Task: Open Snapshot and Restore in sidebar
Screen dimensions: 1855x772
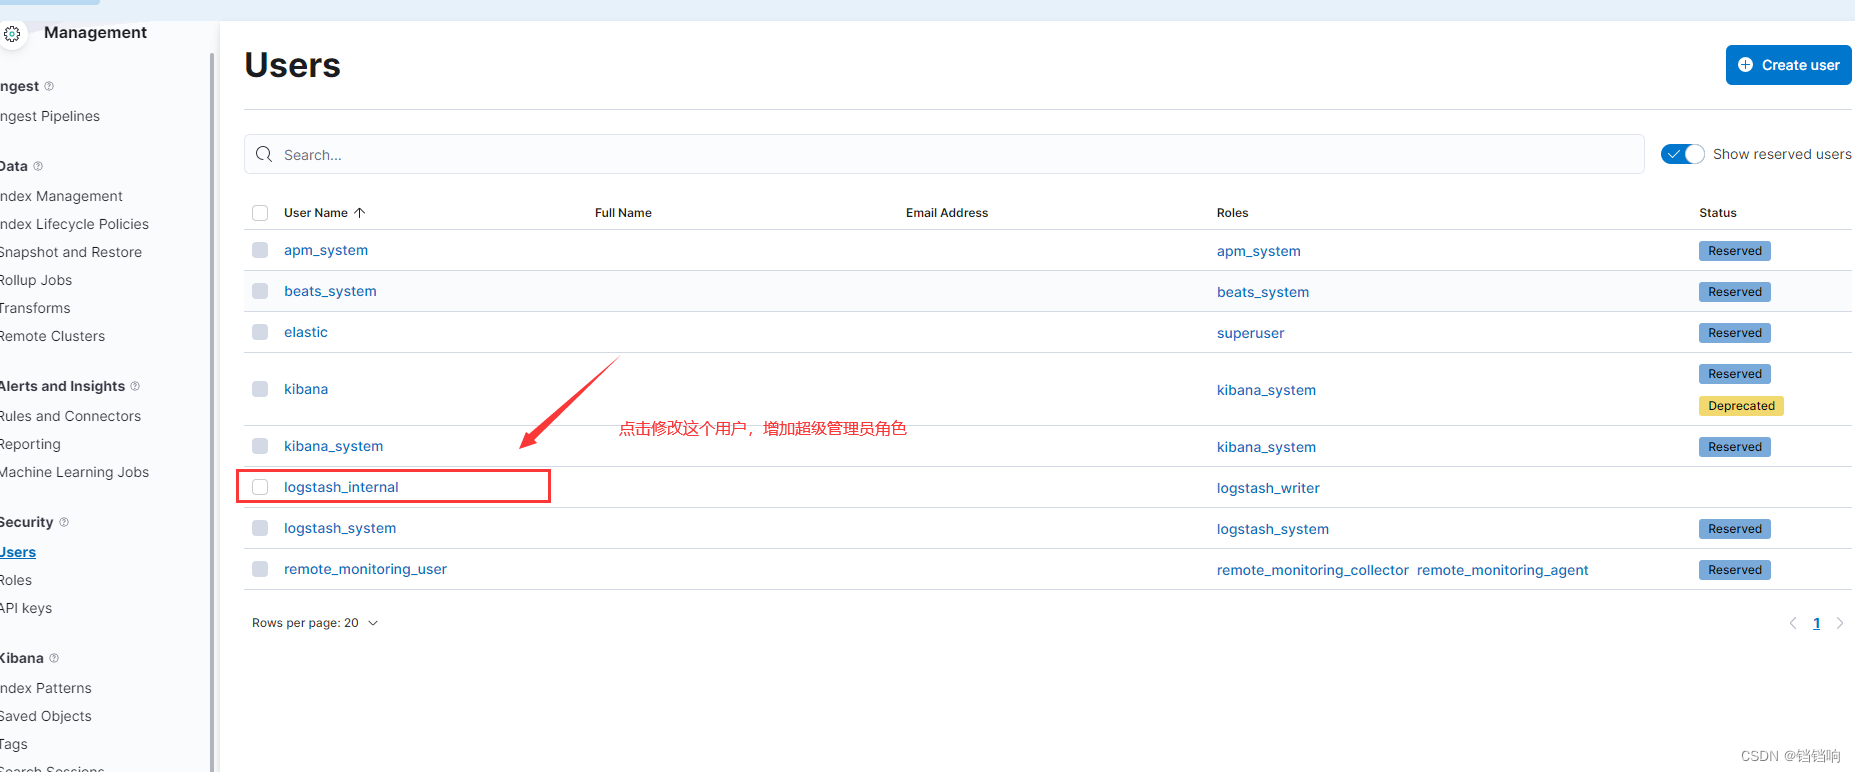Action: coord(71,252)
